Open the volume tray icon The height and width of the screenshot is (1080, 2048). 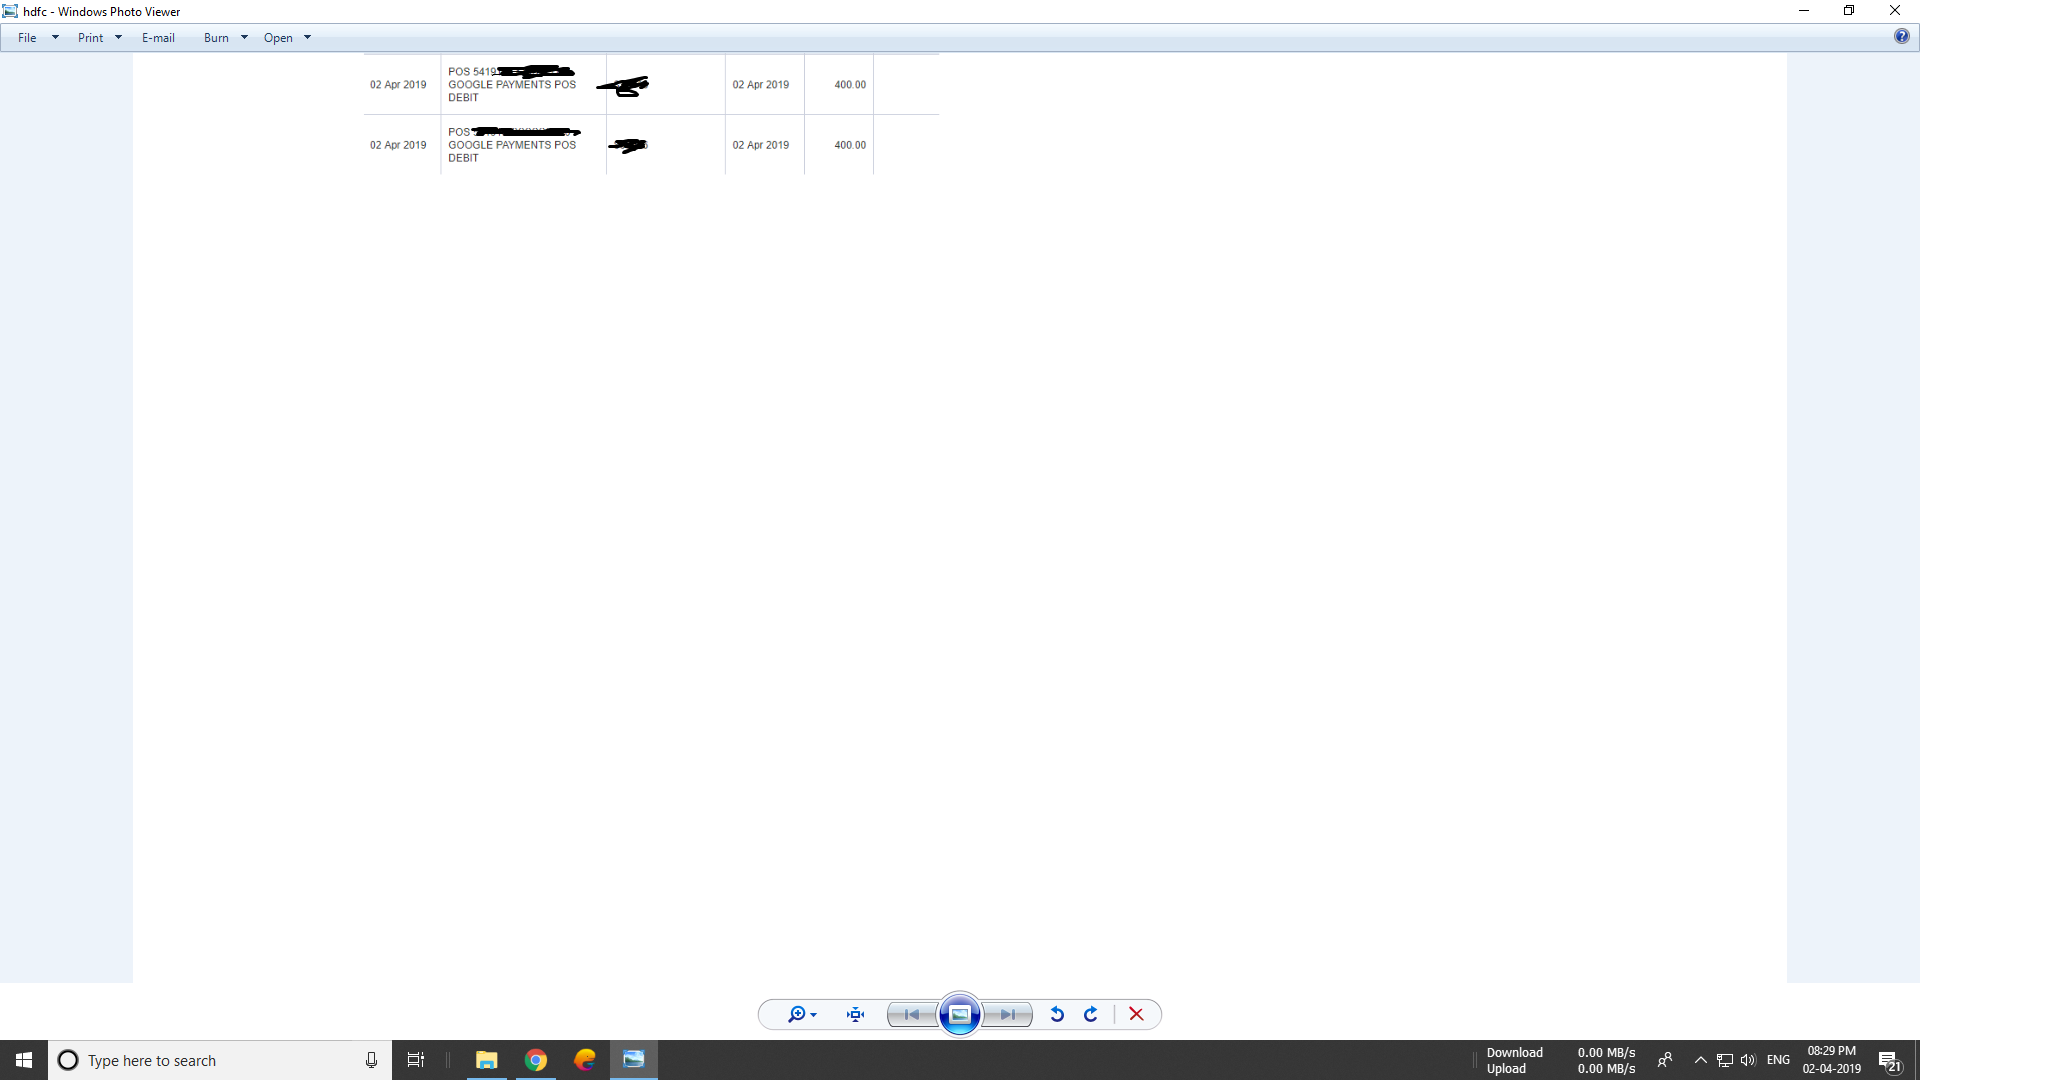pos(1748,1060)
